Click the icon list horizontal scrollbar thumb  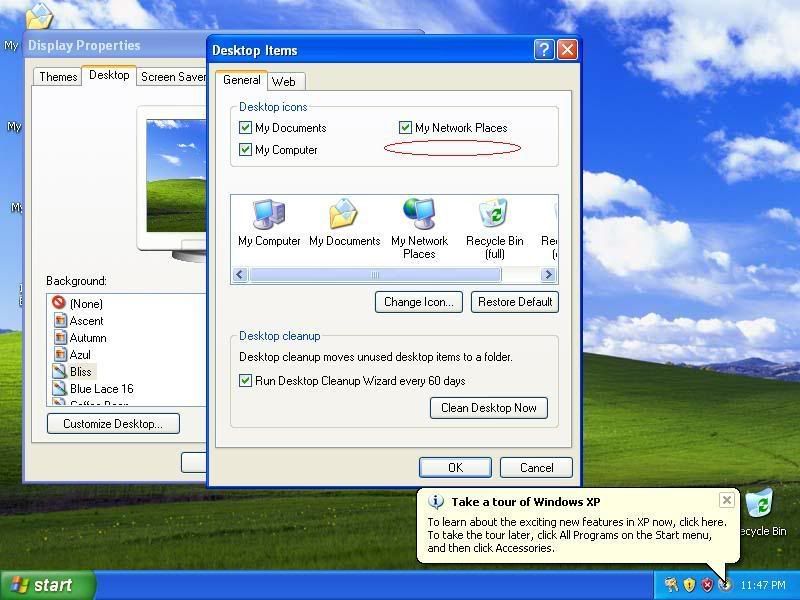click(x=376, y=274)
